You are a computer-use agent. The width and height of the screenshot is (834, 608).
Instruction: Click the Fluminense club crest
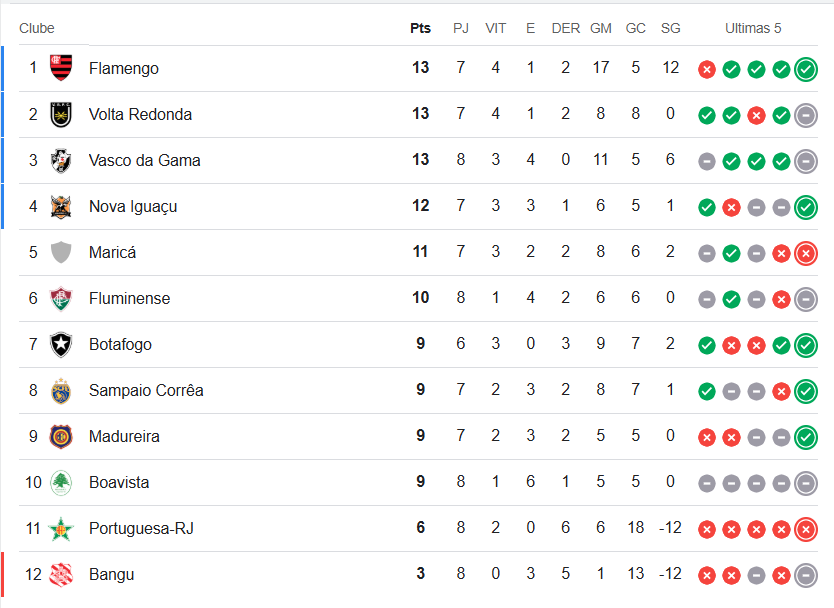coord(61,298)
